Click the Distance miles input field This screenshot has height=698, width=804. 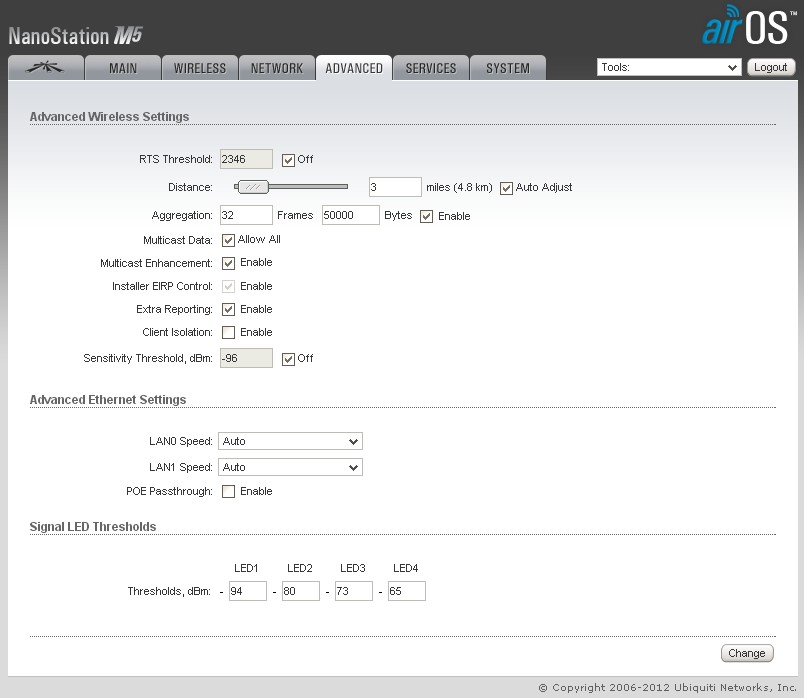click(395, 187)
